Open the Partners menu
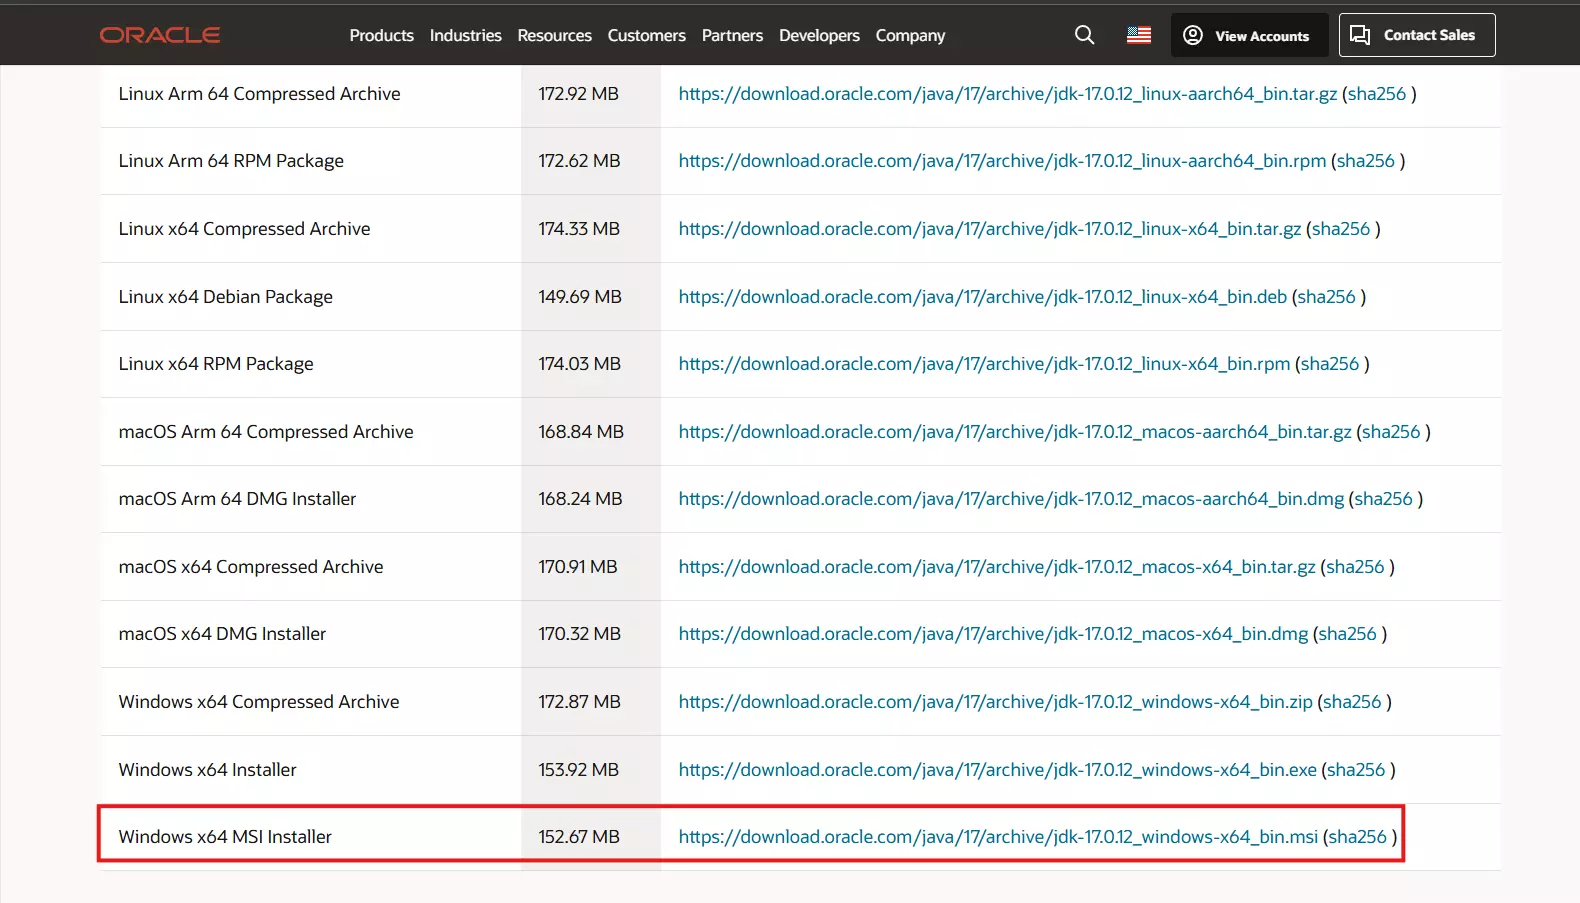 [732, 35]
